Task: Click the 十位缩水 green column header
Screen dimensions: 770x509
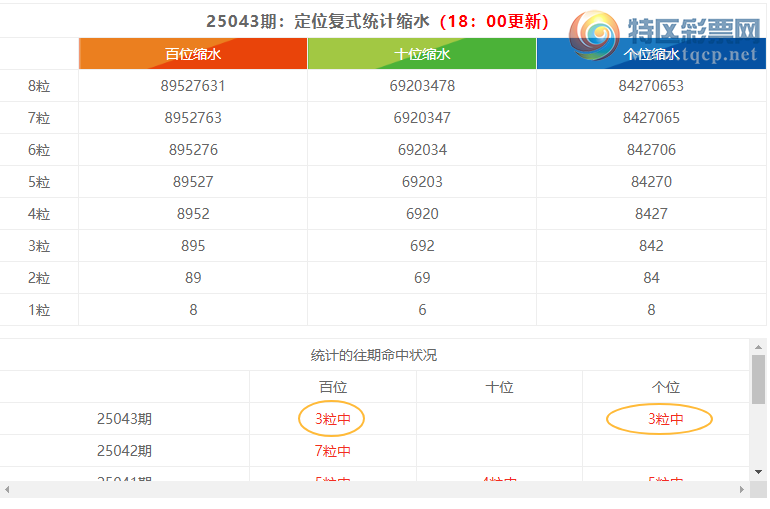Action: pos(422,54)
